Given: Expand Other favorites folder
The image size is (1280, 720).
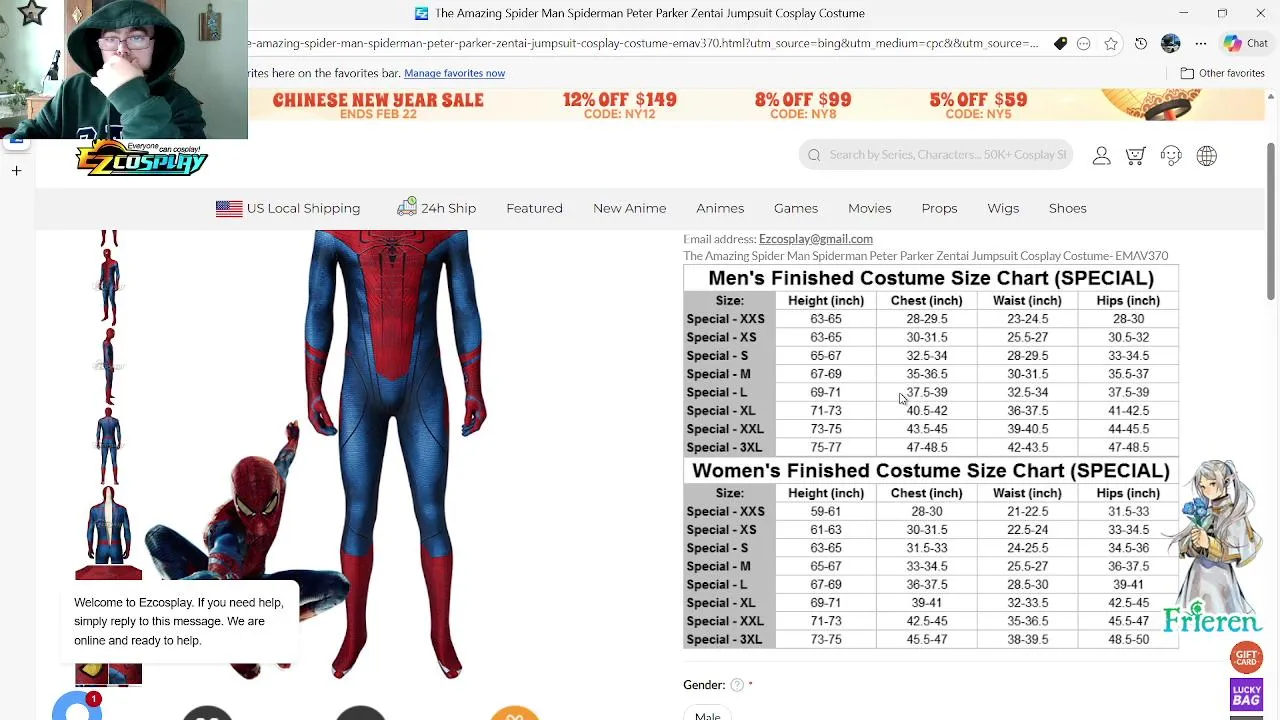Looking at the screenshot, I should click(x=1222, y=73).
